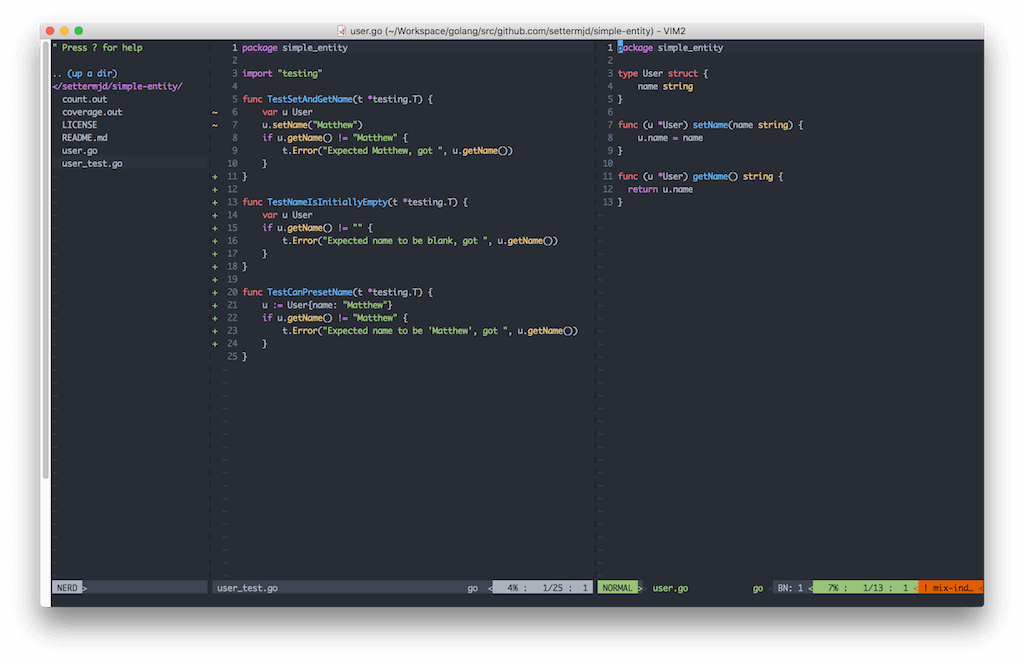Click user_test.go name in the middle statusline

(x=249, y=587)
